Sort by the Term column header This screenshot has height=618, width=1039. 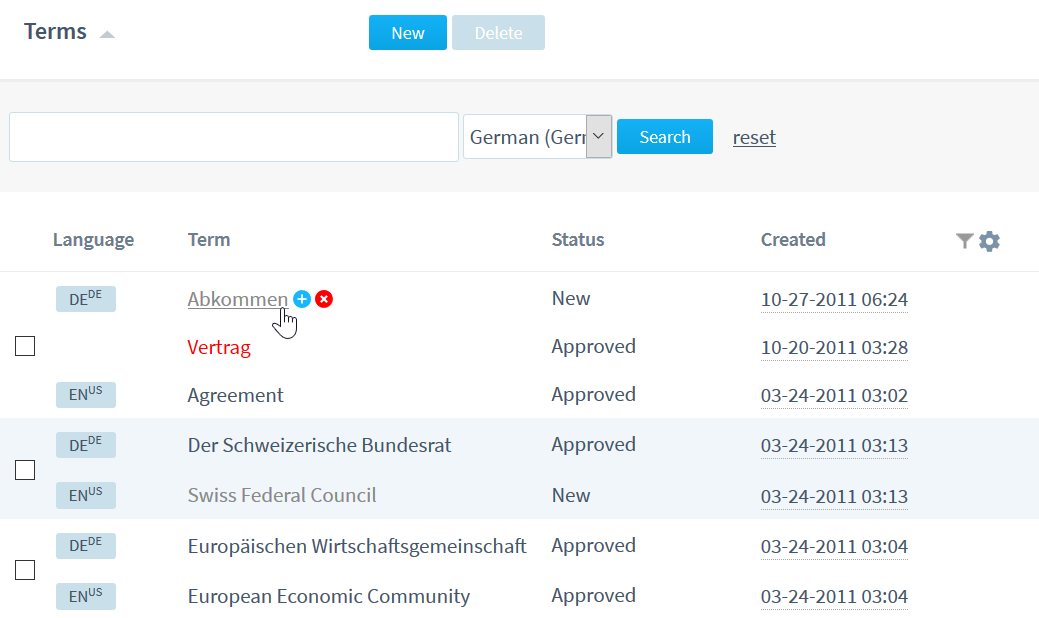[209, 240]
